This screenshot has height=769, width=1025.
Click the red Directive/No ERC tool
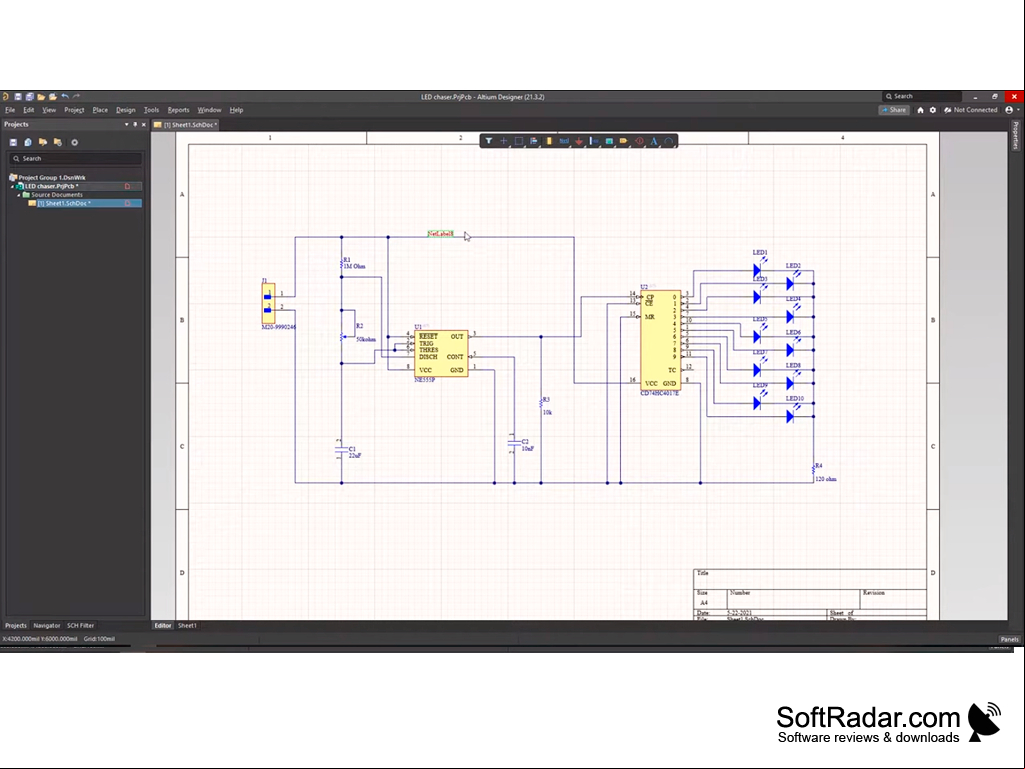(639, 141)
